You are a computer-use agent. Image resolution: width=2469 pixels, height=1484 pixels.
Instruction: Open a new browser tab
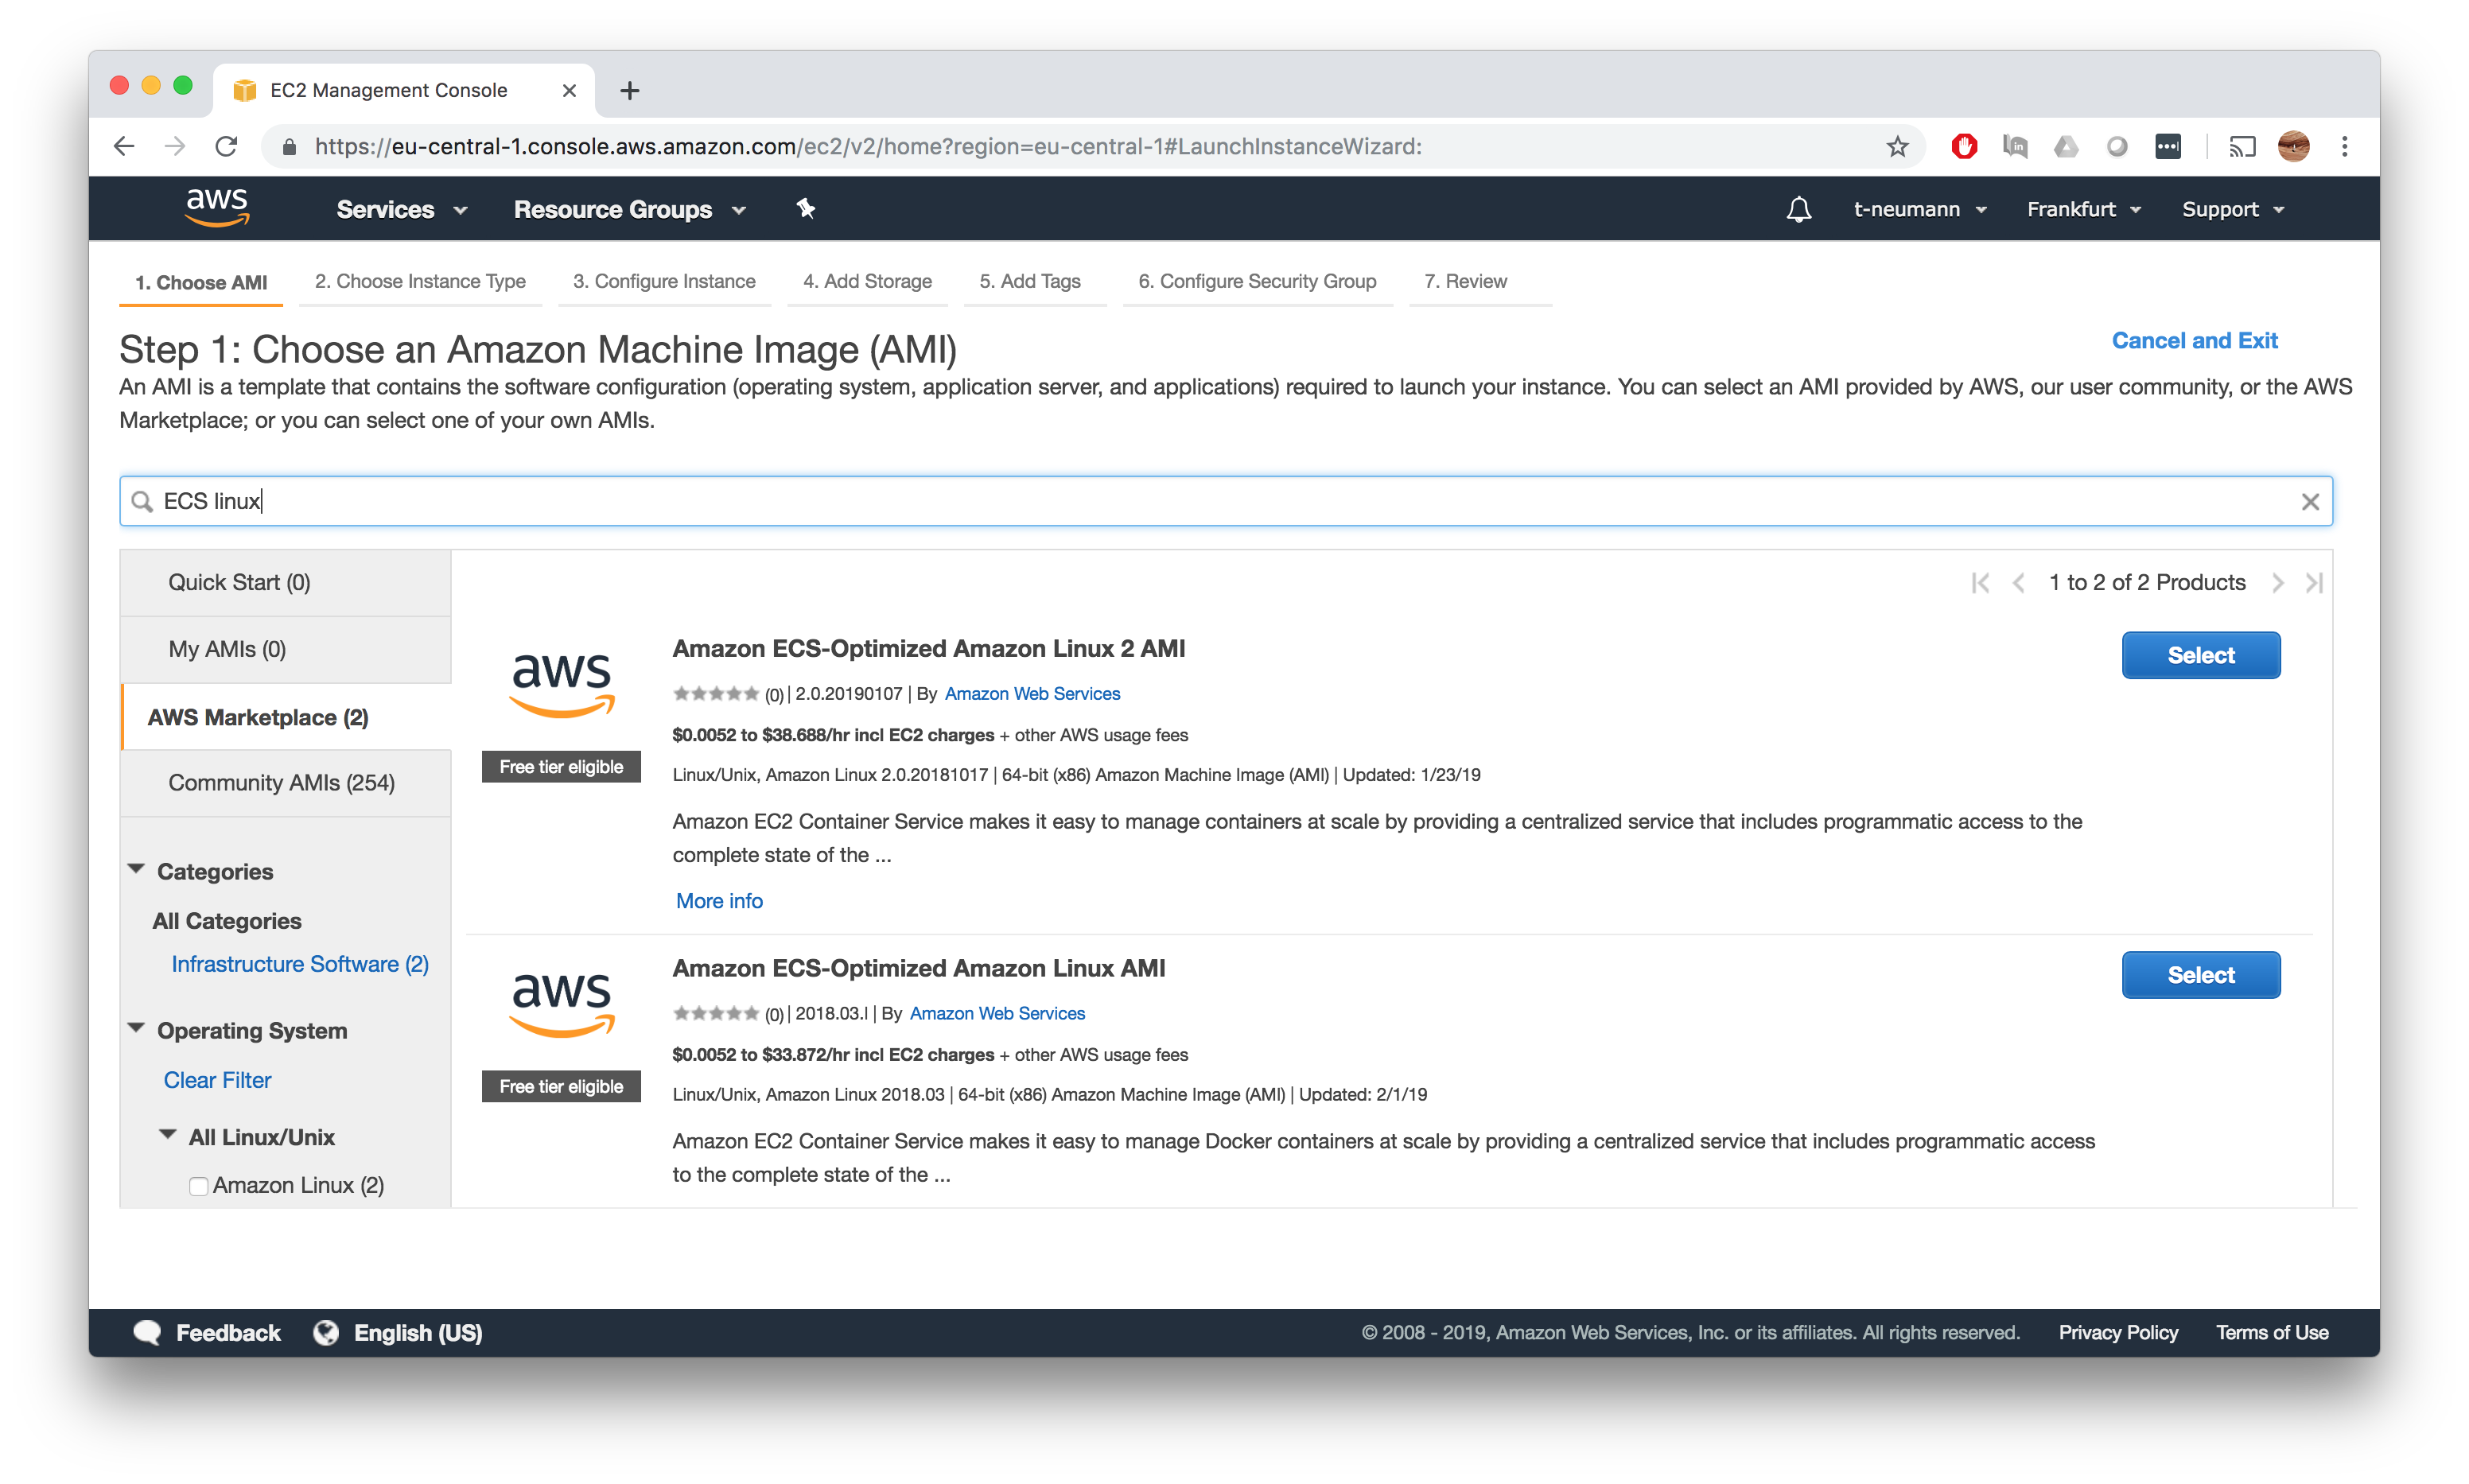coord(629,91)
